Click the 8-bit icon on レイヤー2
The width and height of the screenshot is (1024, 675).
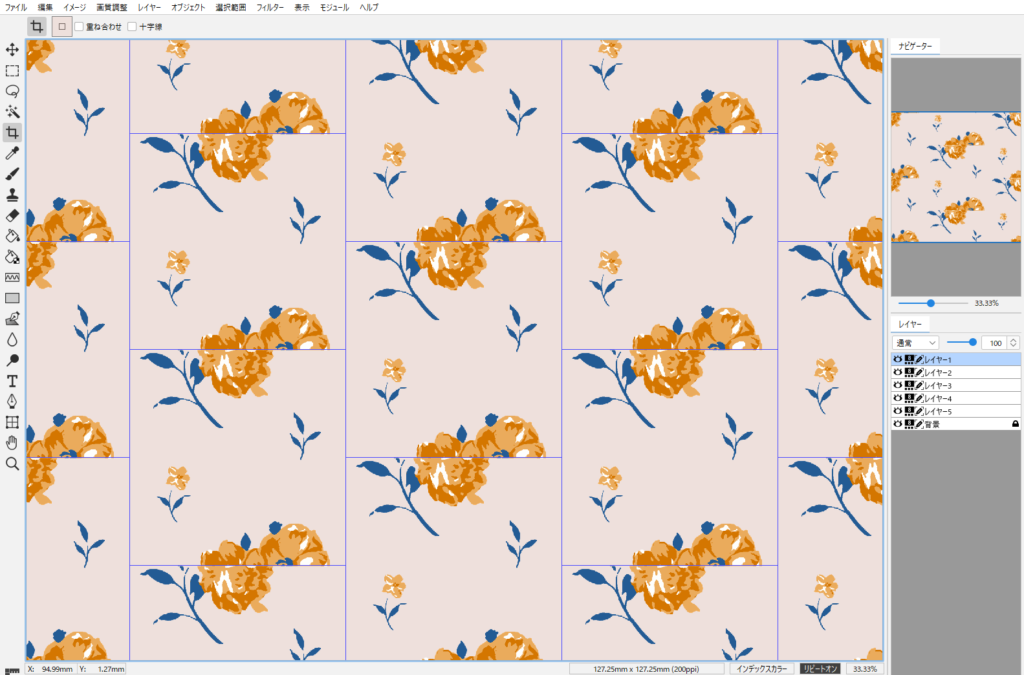tap(909, 373)
